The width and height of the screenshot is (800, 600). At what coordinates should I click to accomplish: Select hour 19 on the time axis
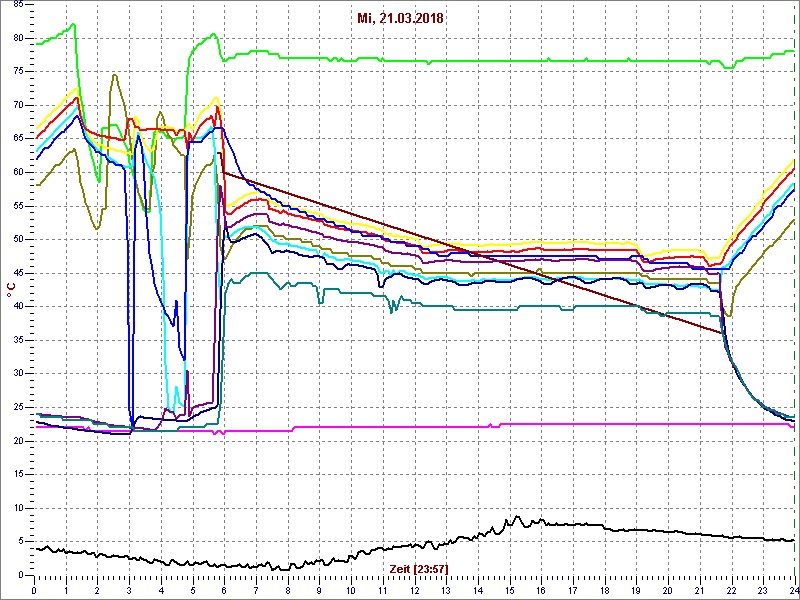coord(636,590)
